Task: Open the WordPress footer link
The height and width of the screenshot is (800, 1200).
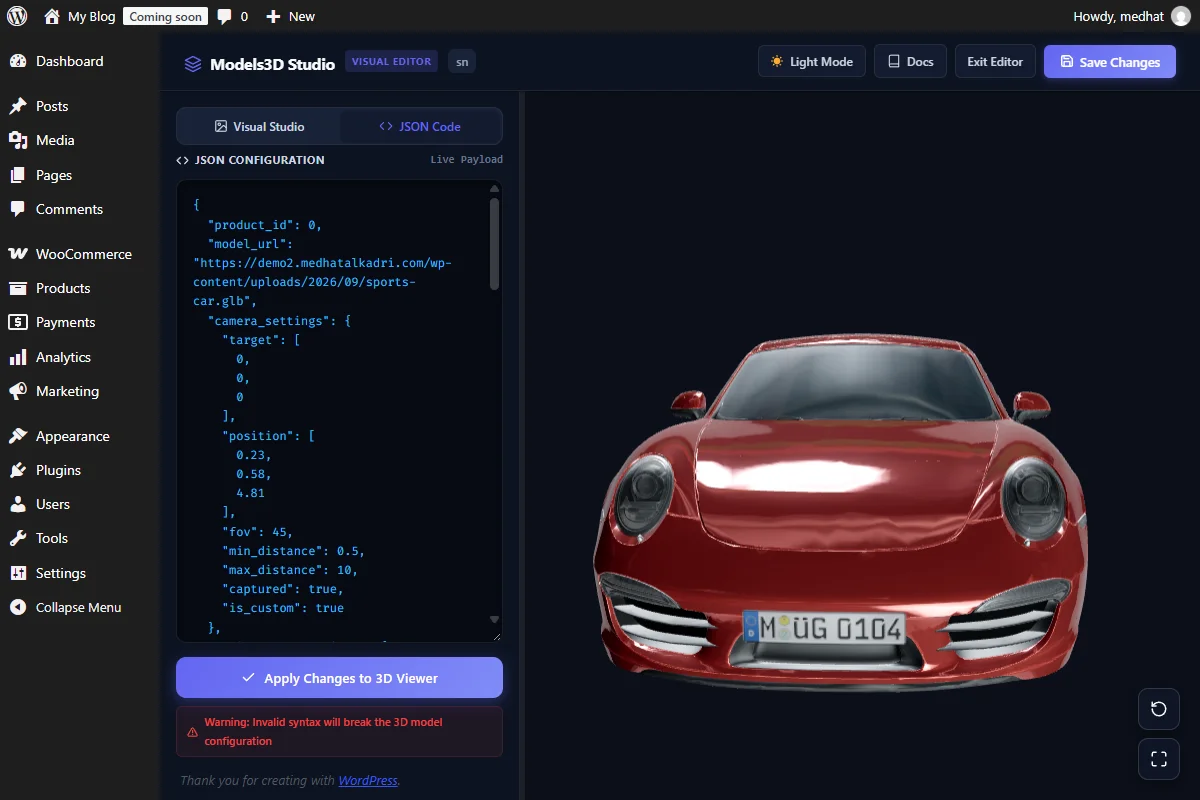Action: [x=368, y=780]
